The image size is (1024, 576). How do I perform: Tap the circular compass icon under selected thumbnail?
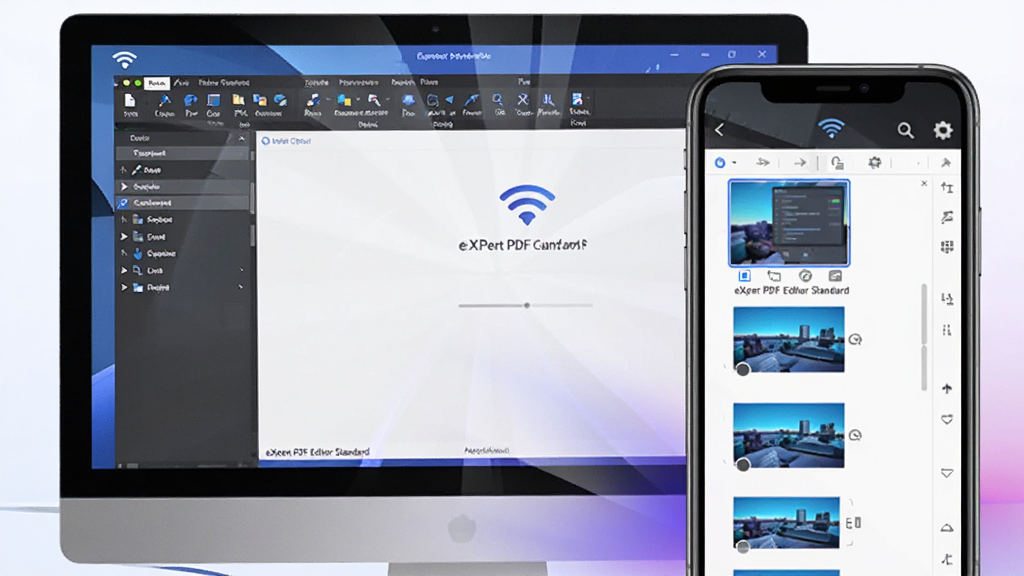coord(805,276)
